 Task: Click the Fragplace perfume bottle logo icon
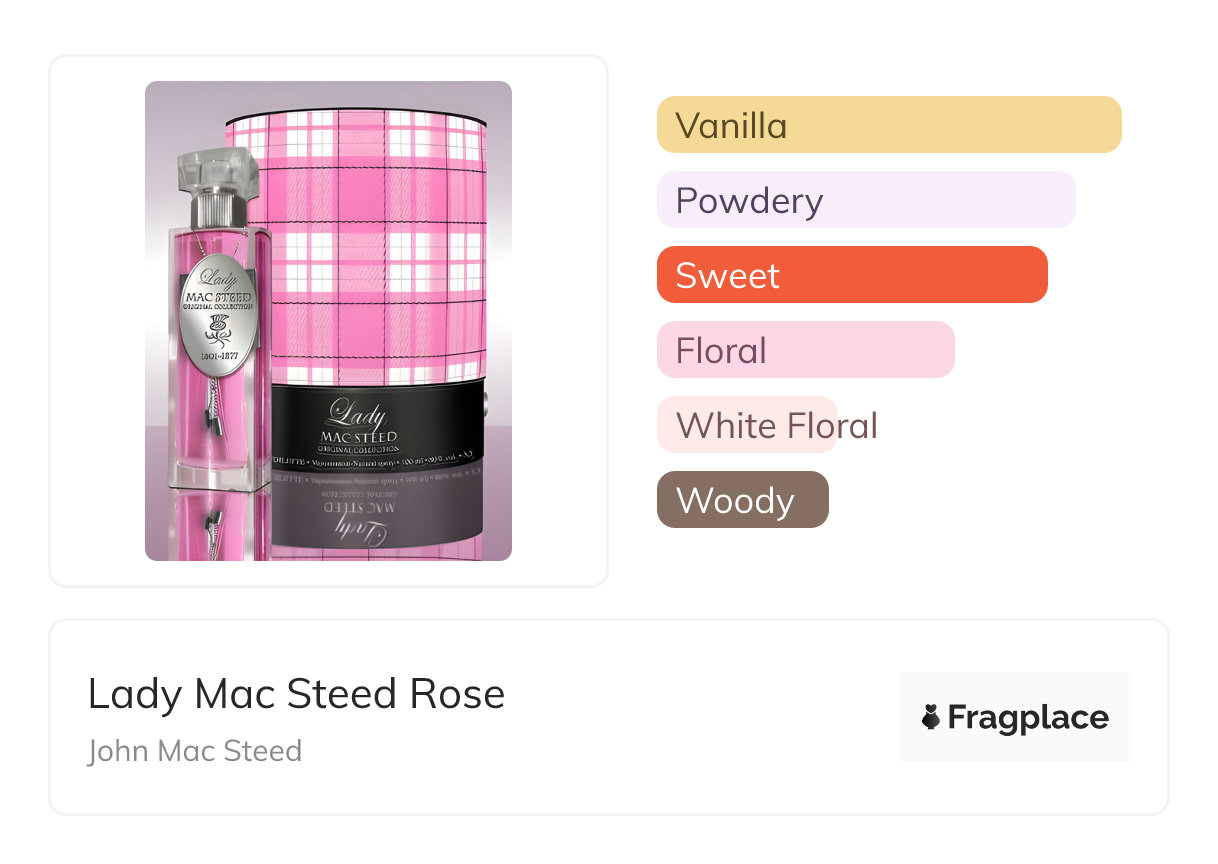pos(931,717)
